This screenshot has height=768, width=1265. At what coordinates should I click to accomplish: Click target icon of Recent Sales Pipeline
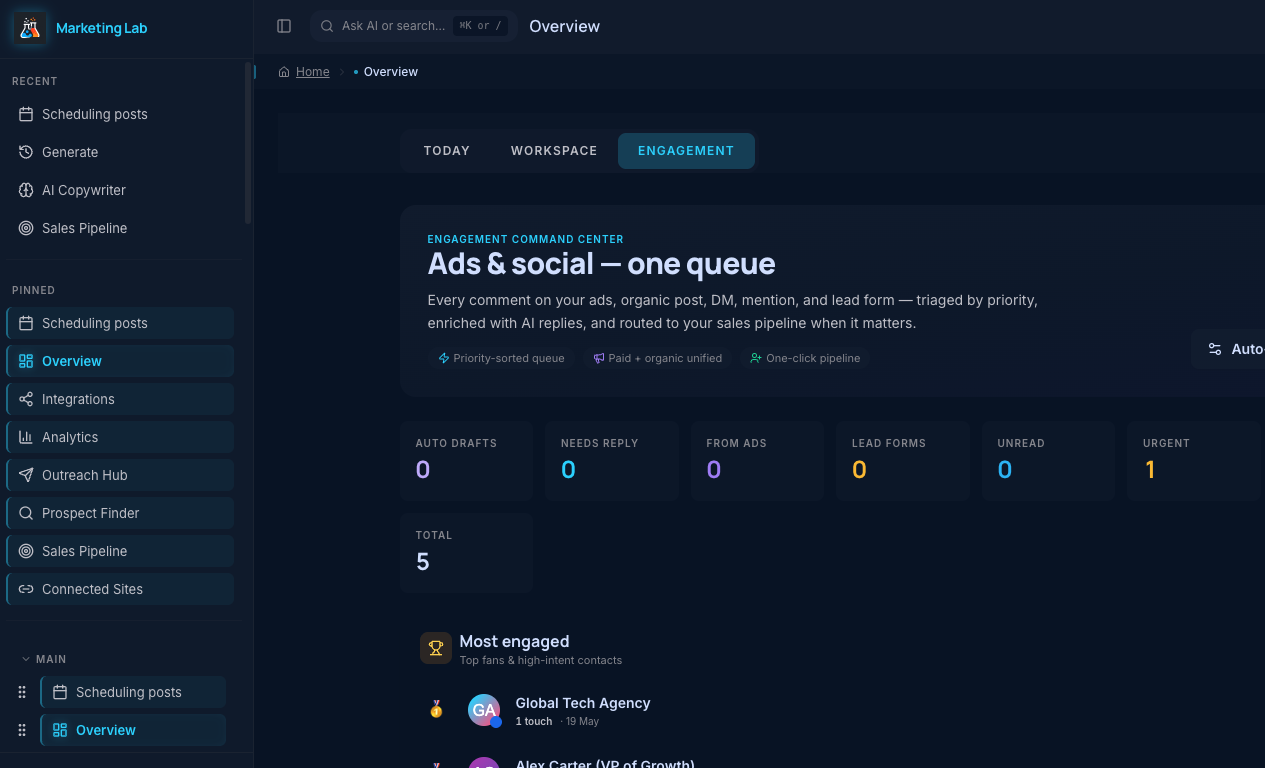click(x=26, y=228)
